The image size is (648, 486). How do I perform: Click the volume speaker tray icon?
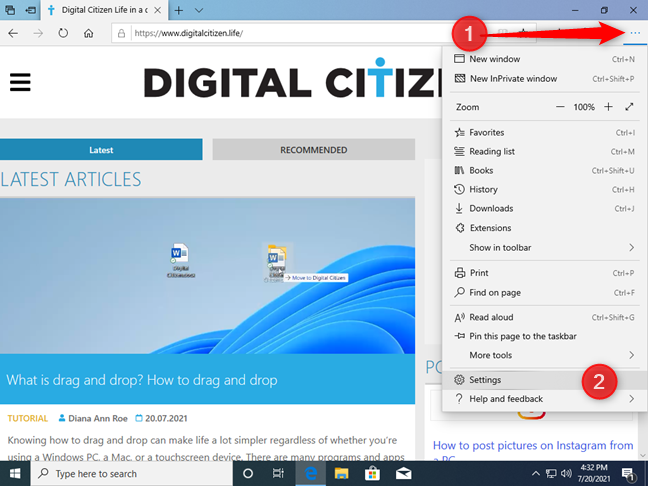pos(567,474)
